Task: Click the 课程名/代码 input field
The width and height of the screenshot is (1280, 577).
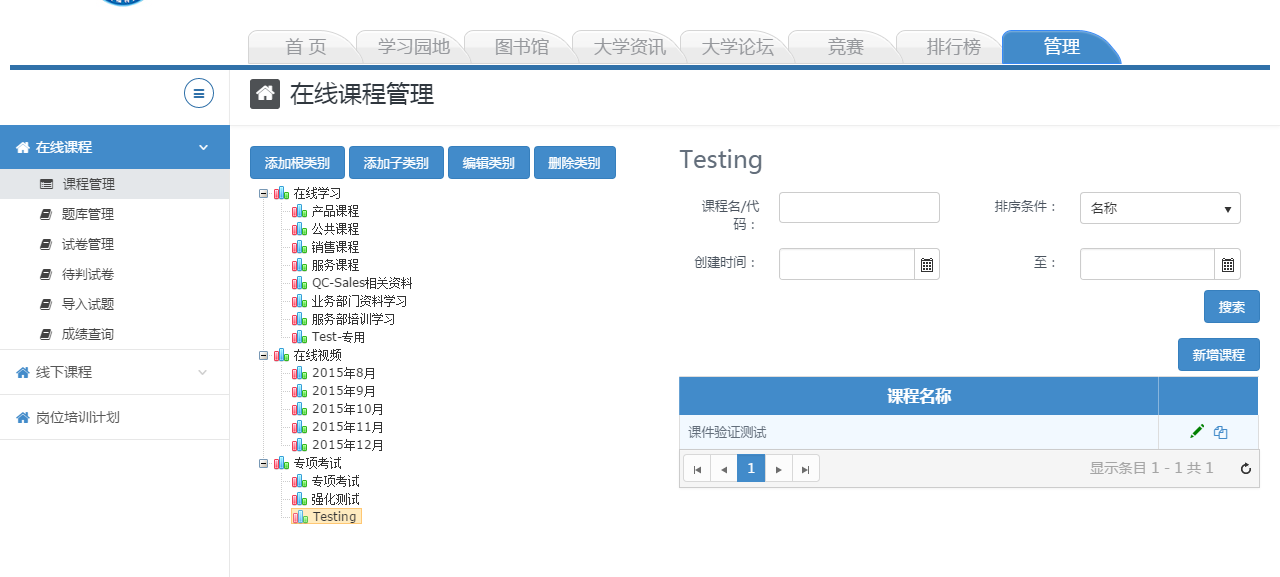Action: tap(859, 208)
